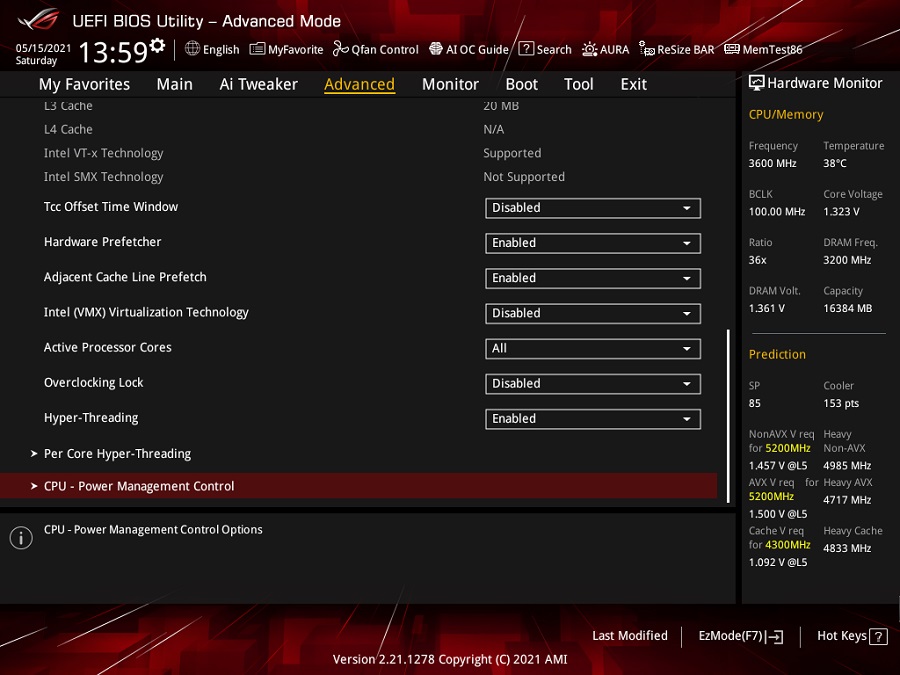The height and width of the screenshot is (675, 900).
Task: Click 38°C temperature value
Action: click(x=835, y=163)
